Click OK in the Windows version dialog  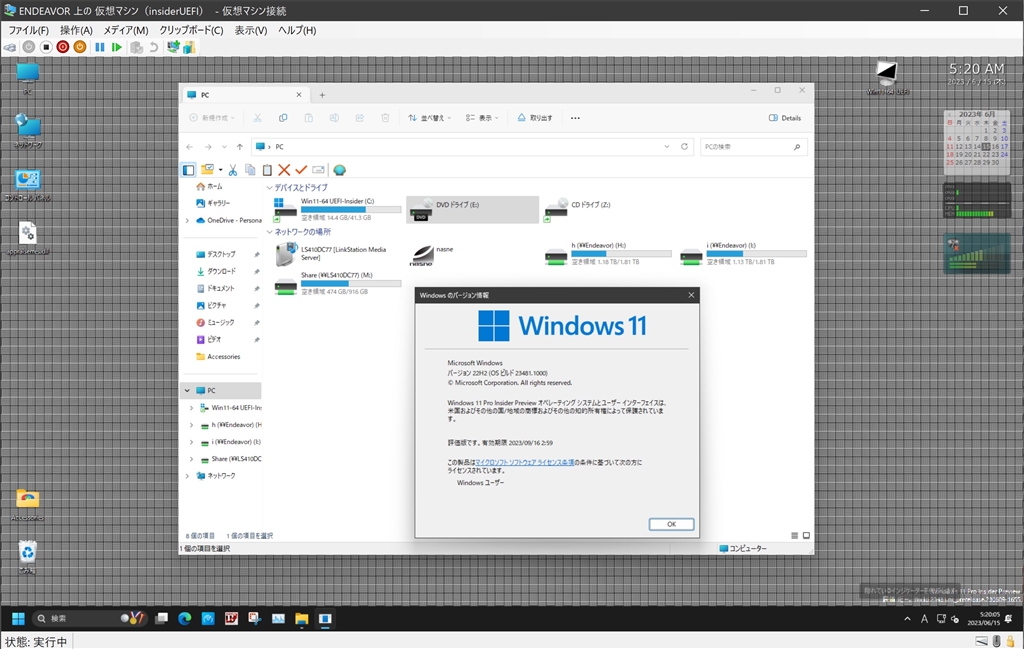click(x=671, y=524)
